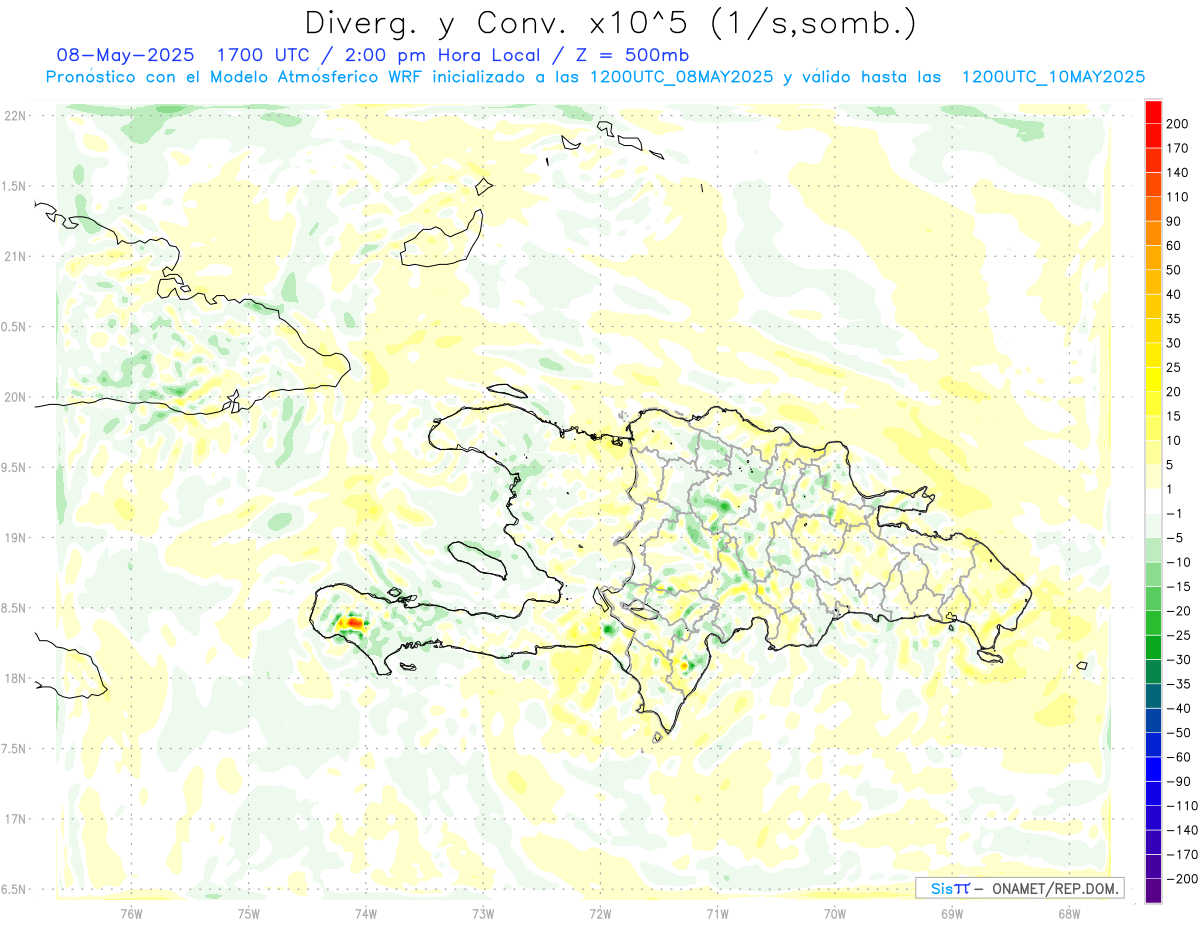Click the '25' color scale value
1200x927 pixels.
point(1174,367)
